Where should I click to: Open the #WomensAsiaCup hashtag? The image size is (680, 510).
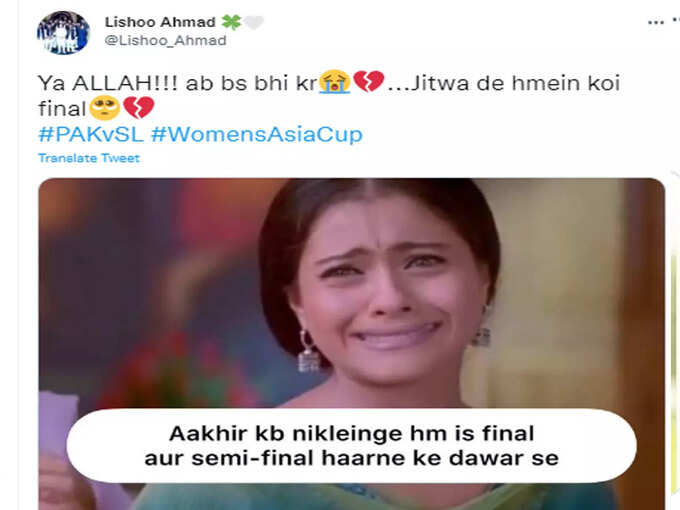pos(257,134)
